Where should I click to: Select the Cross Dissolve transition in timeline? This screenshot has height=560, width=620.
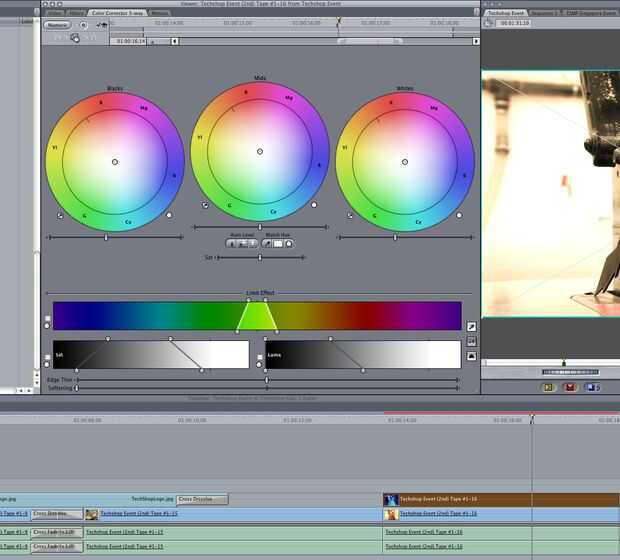[202, 499]
